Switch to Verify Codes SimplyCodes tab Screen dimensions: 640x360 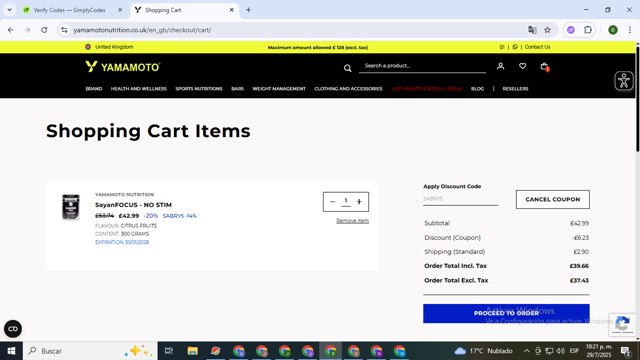coord(69,10)
